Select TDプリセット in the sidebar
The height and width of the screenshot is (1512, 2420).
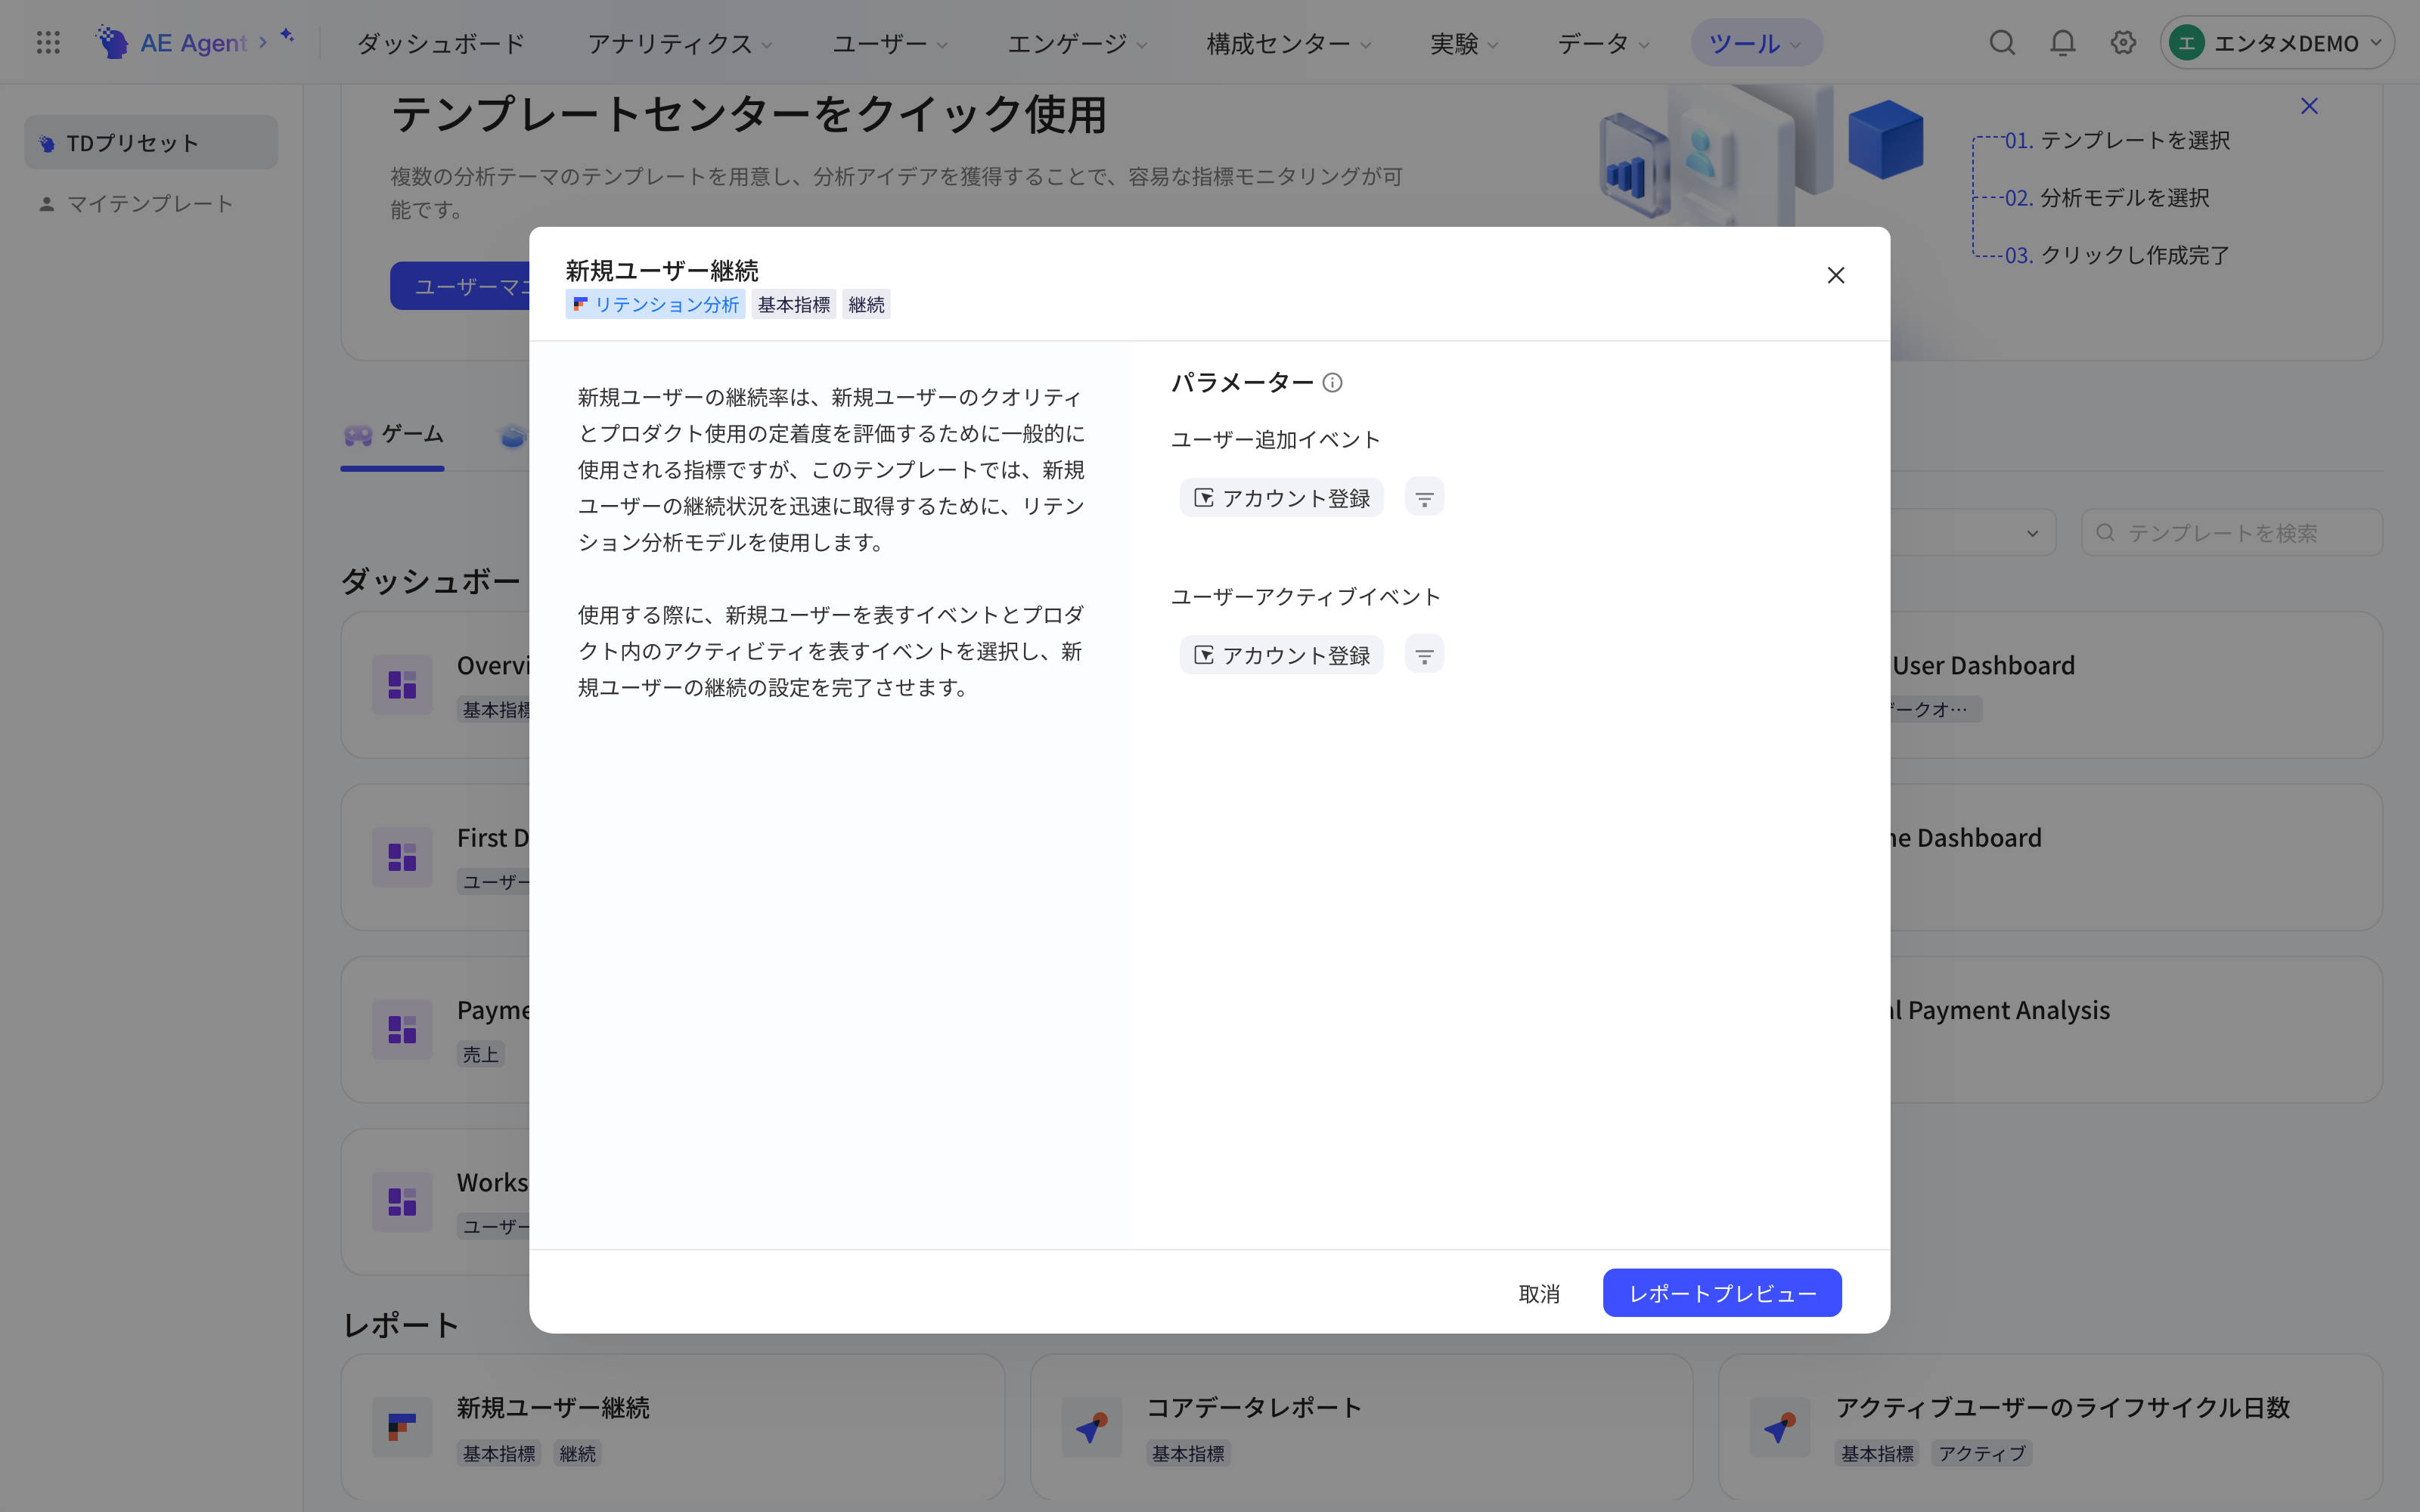(151, 142)
